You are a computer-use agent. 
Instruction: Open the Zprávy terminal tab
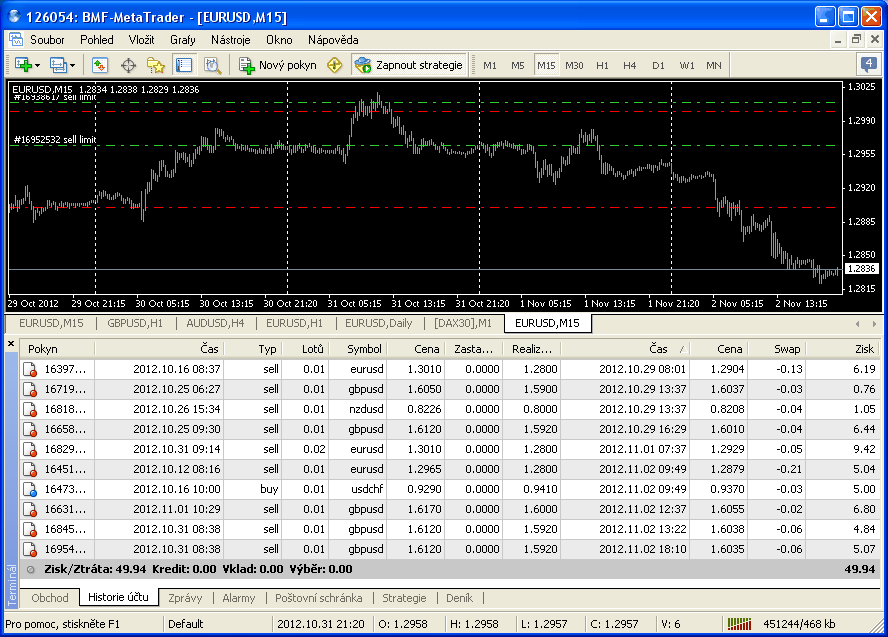click(x=185, y=598)
